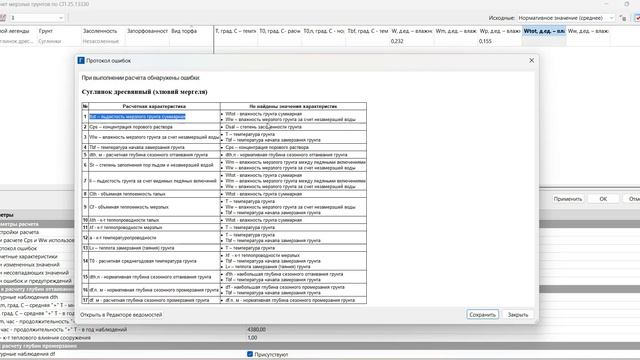The height and width of the screenshot is (360, 640).
Task: Click row 12 коэффициент температуропроводности
Action: pos(122,238)
